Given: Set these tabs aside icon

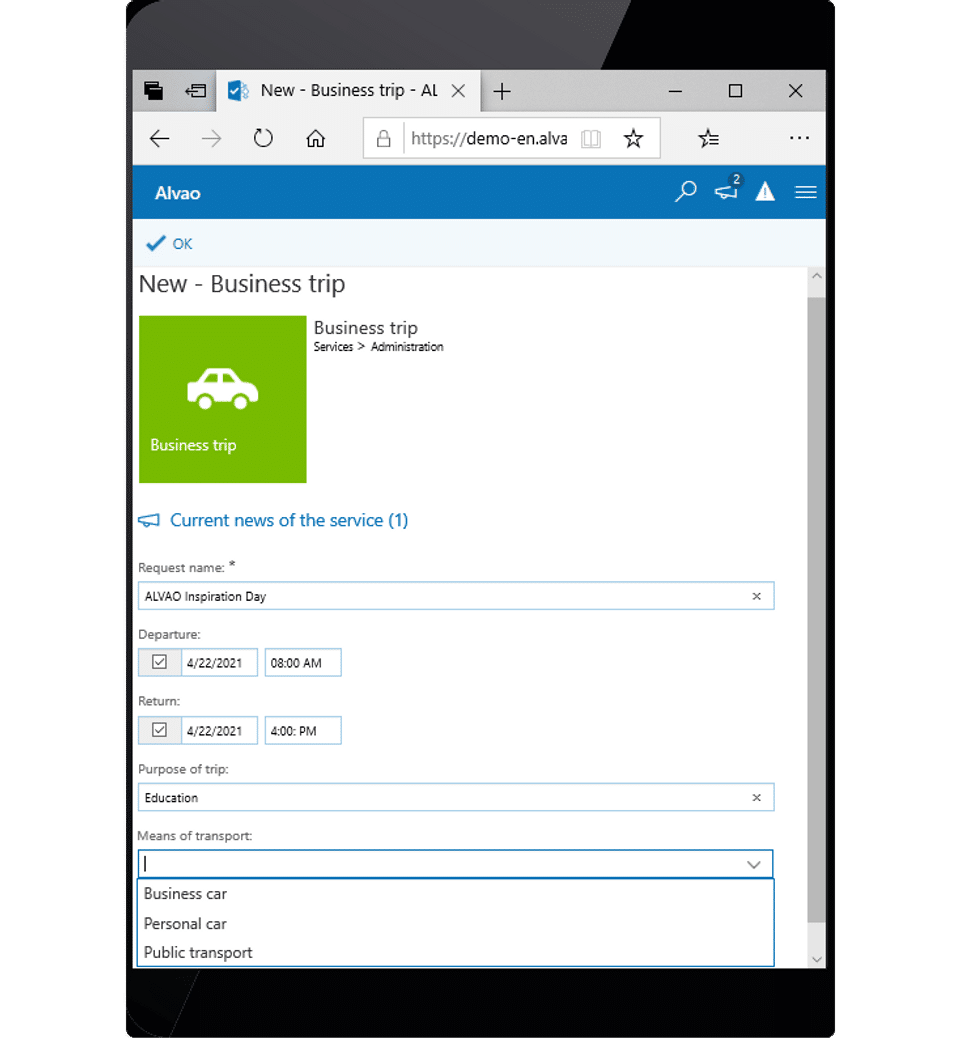Looking at the screenshot, I should tap(195, 91).
